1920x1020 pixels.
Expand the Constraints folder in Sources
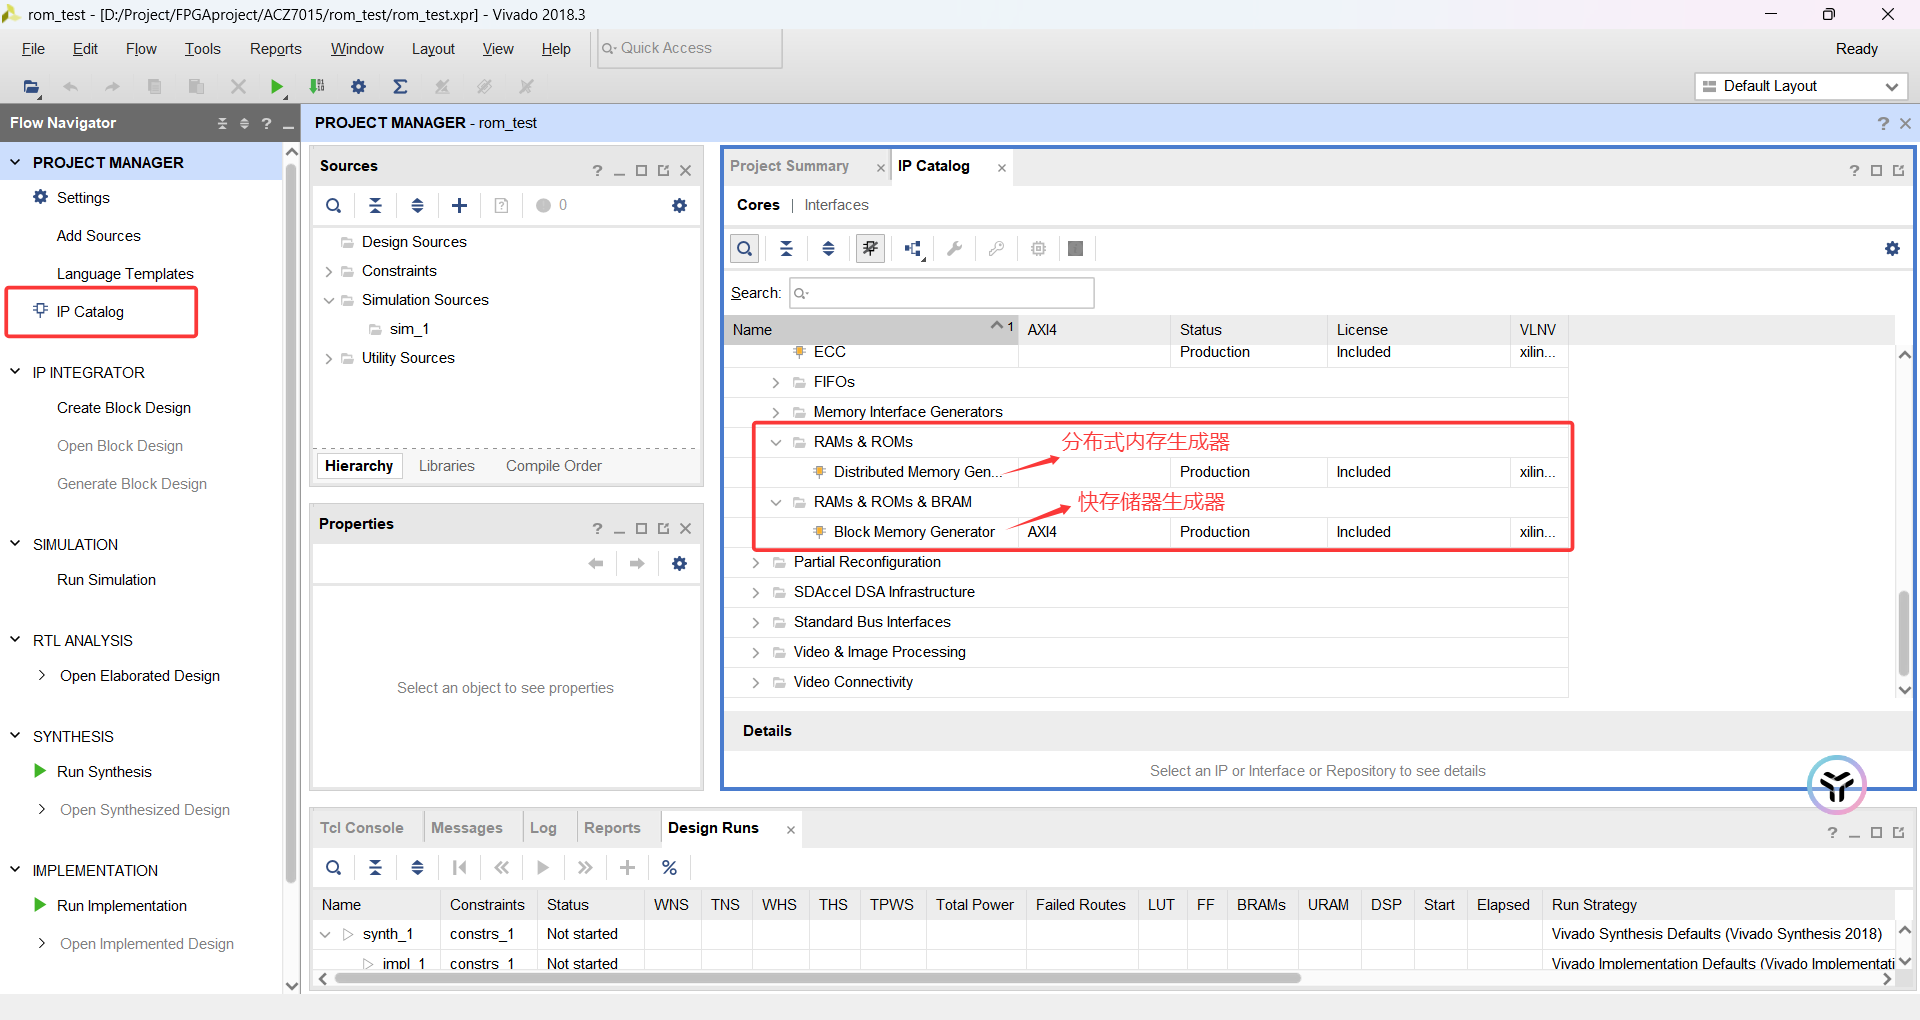point(328,271)
